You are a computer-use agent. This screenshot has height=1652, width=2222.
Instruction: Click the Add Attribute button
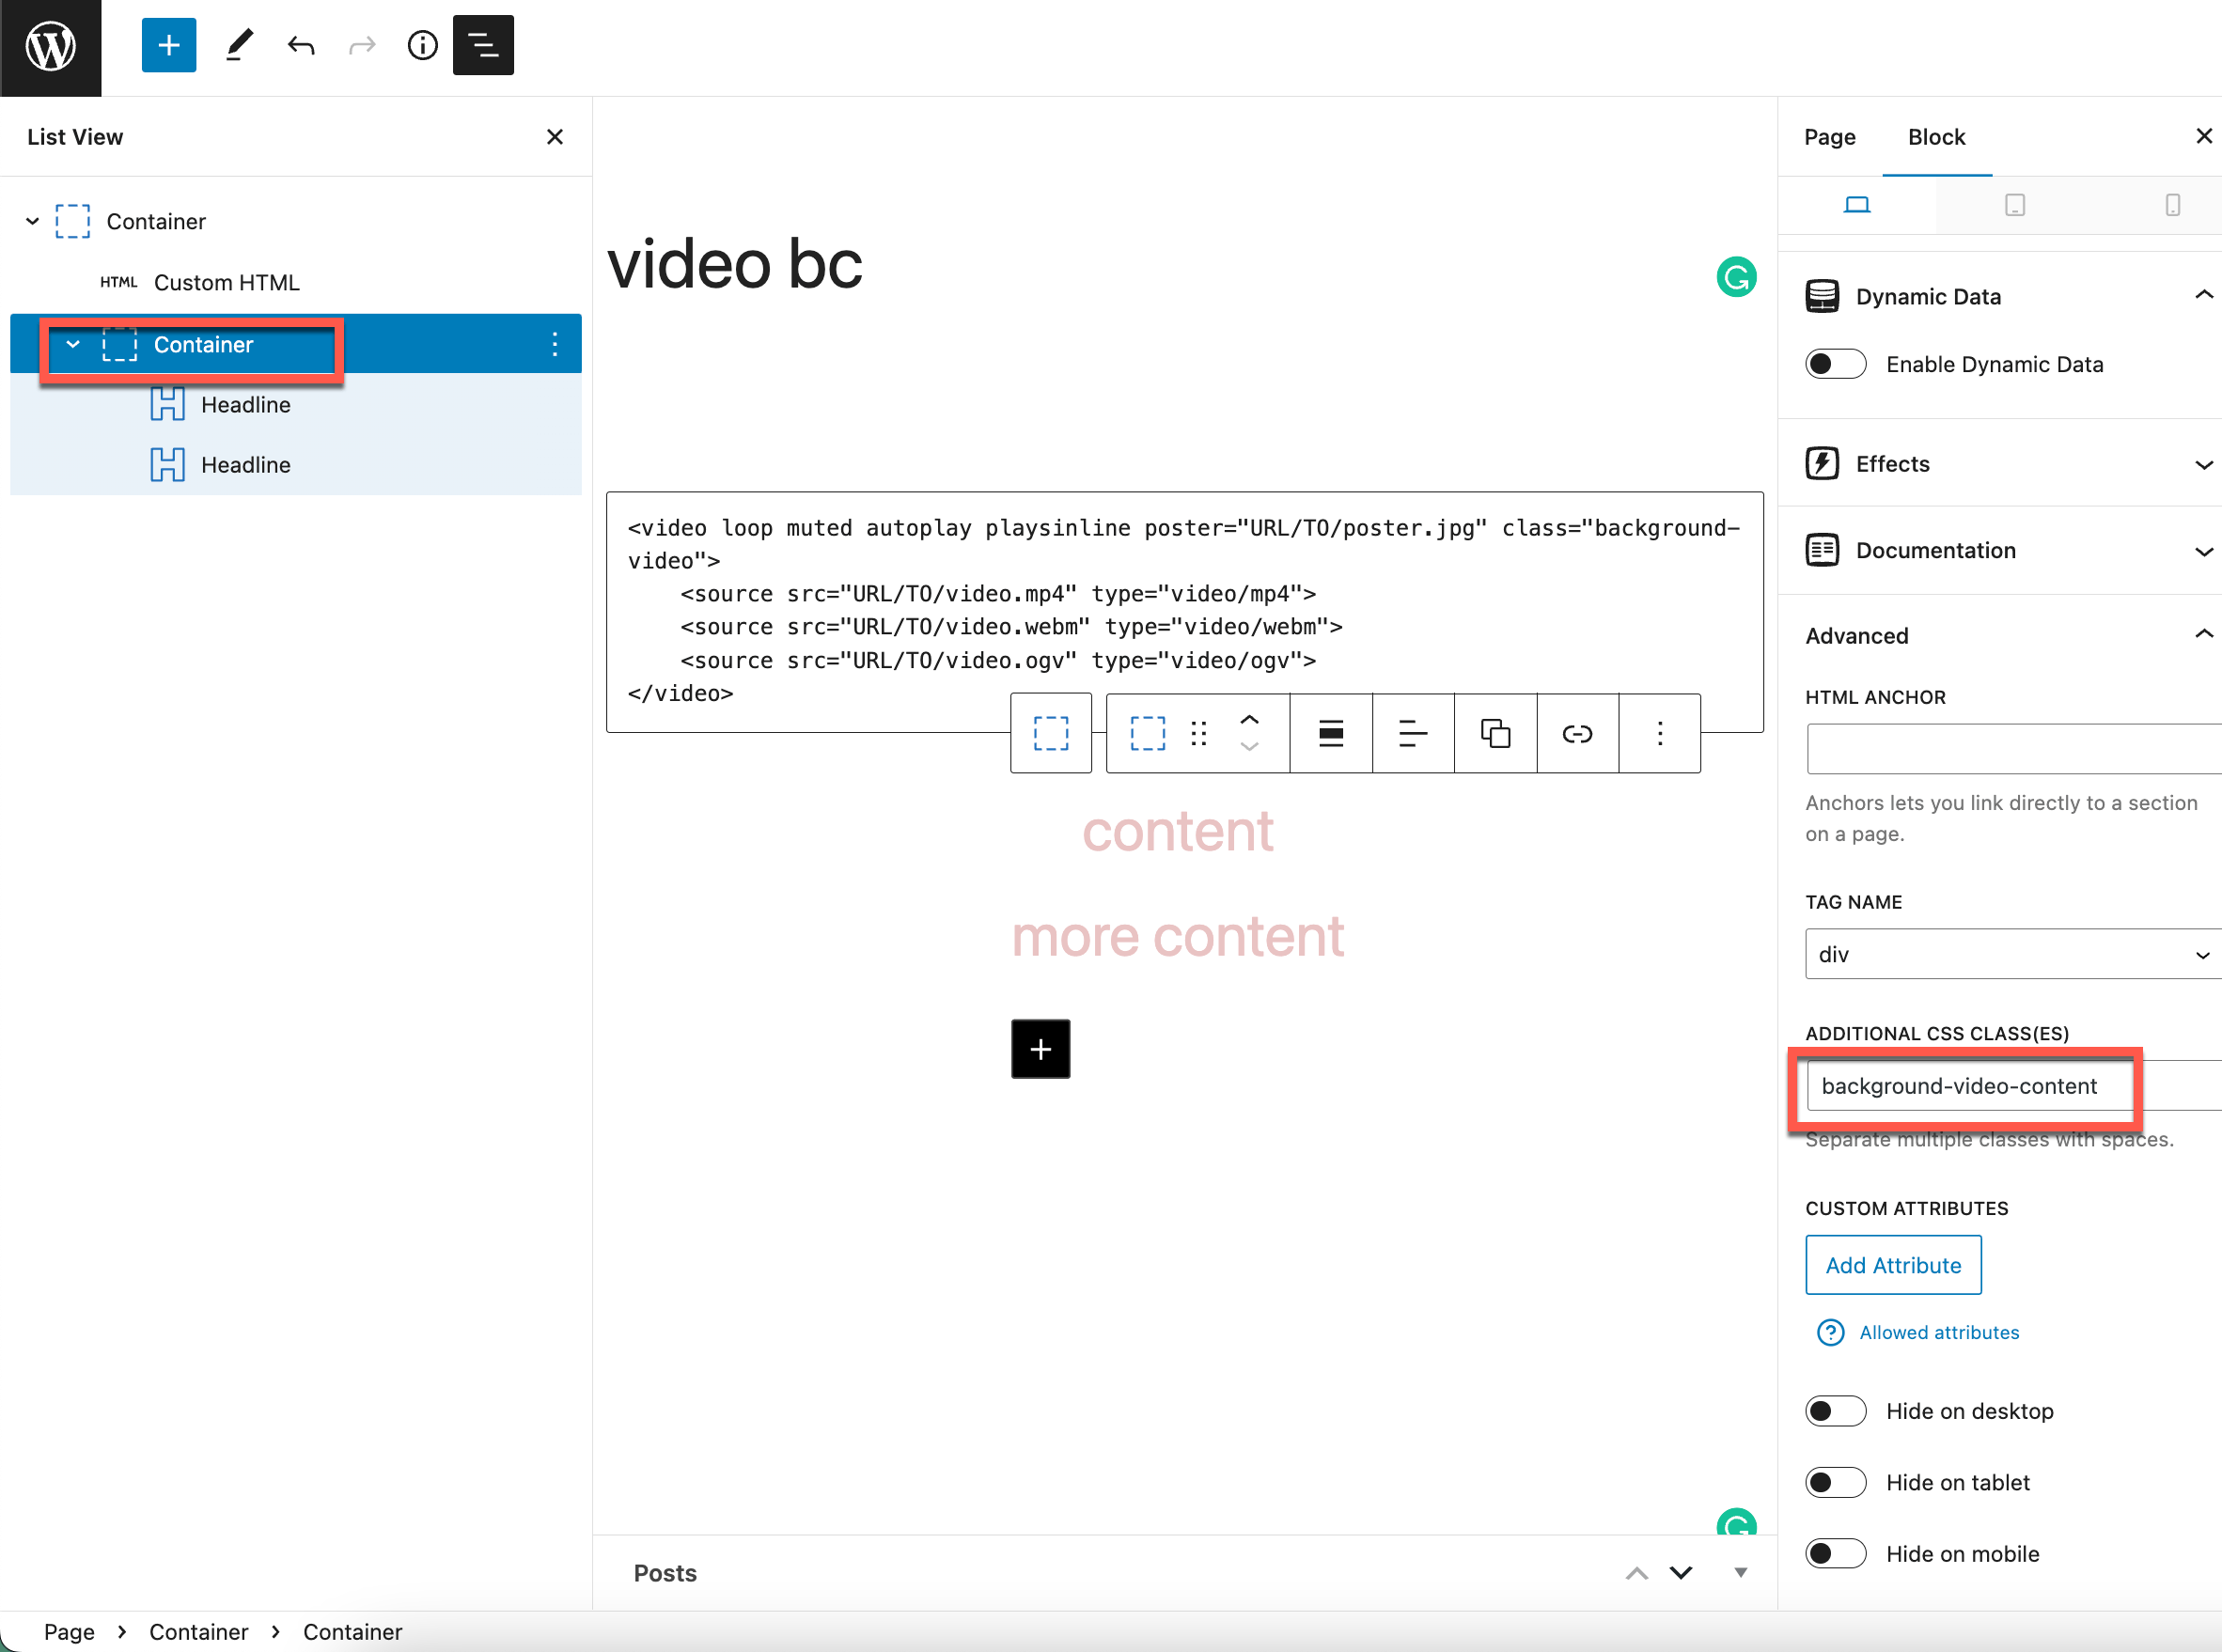click(1893, 1265)
